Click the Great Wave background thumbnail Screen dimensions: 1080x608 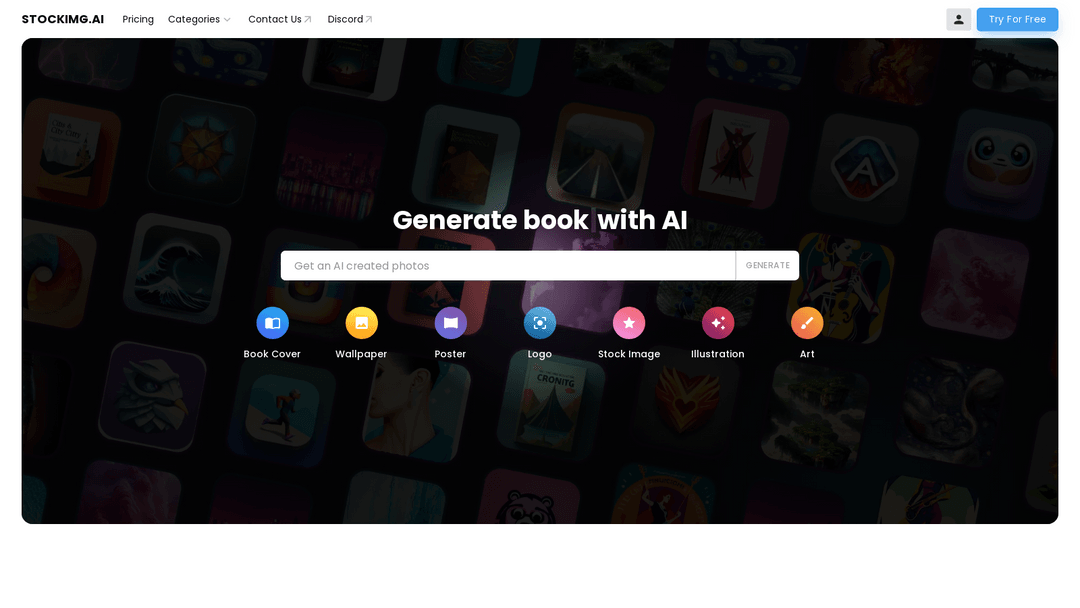click(x=178, y=271)
